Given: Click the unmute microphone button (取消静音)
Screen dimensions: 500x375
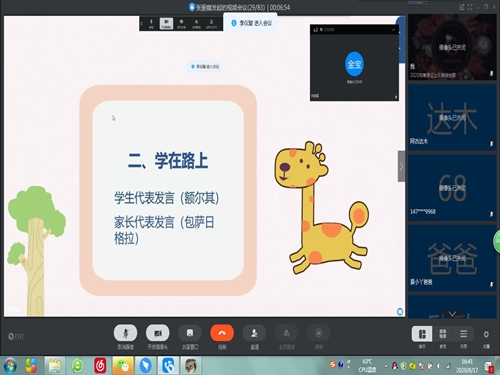Looking at the screenshot, I should [125, 333].
